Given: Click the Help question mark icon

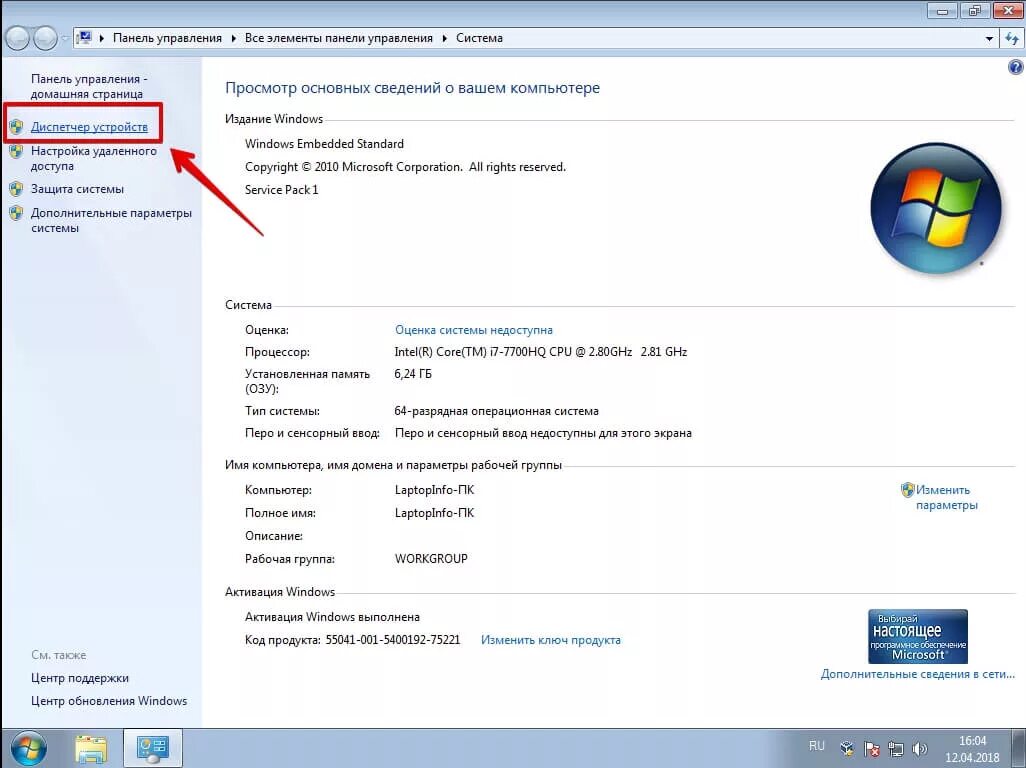Looking at the screenshot, I should (1016, 67).
